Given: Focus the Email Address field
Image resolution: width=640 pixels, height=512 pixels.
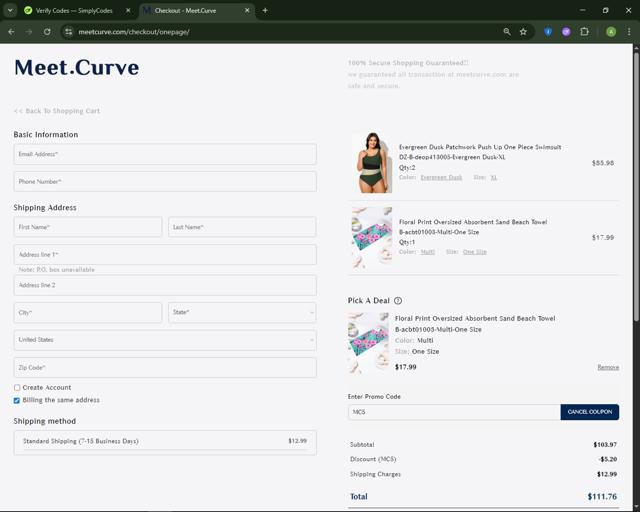Looking at the screenshot, I should pyautogui.click(x=165, y=154).
